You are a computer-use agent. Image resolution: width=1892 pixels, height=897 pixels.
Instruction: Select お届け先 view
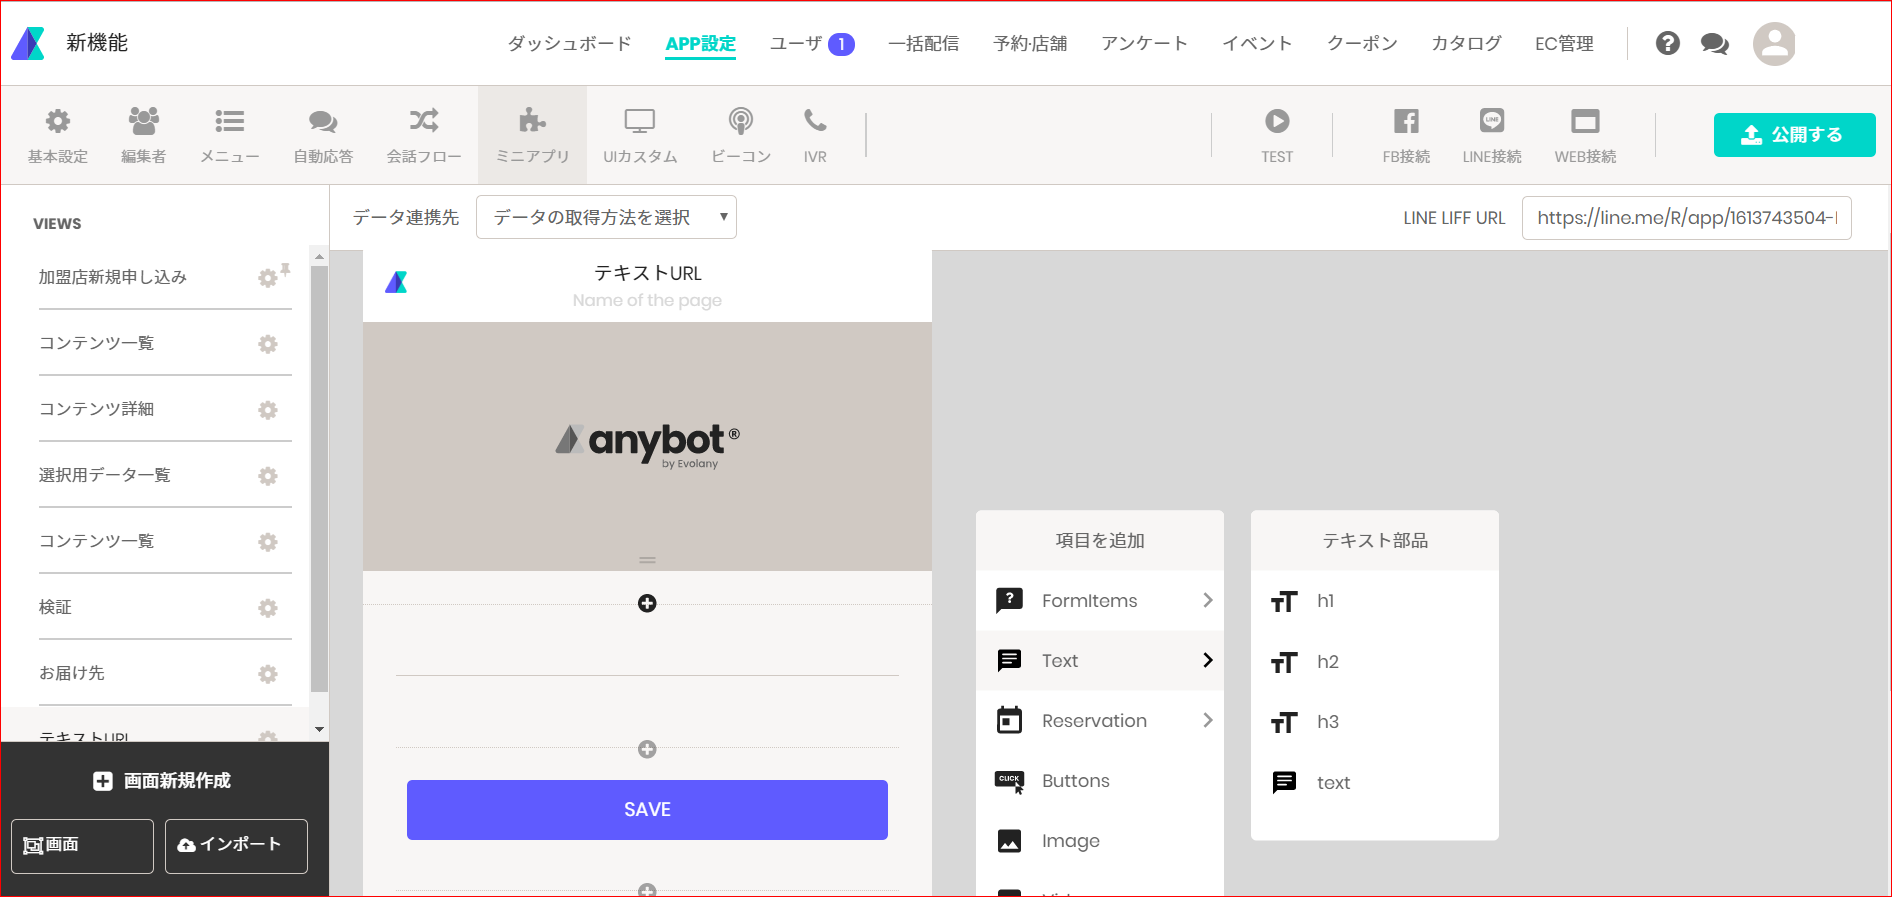72,673
